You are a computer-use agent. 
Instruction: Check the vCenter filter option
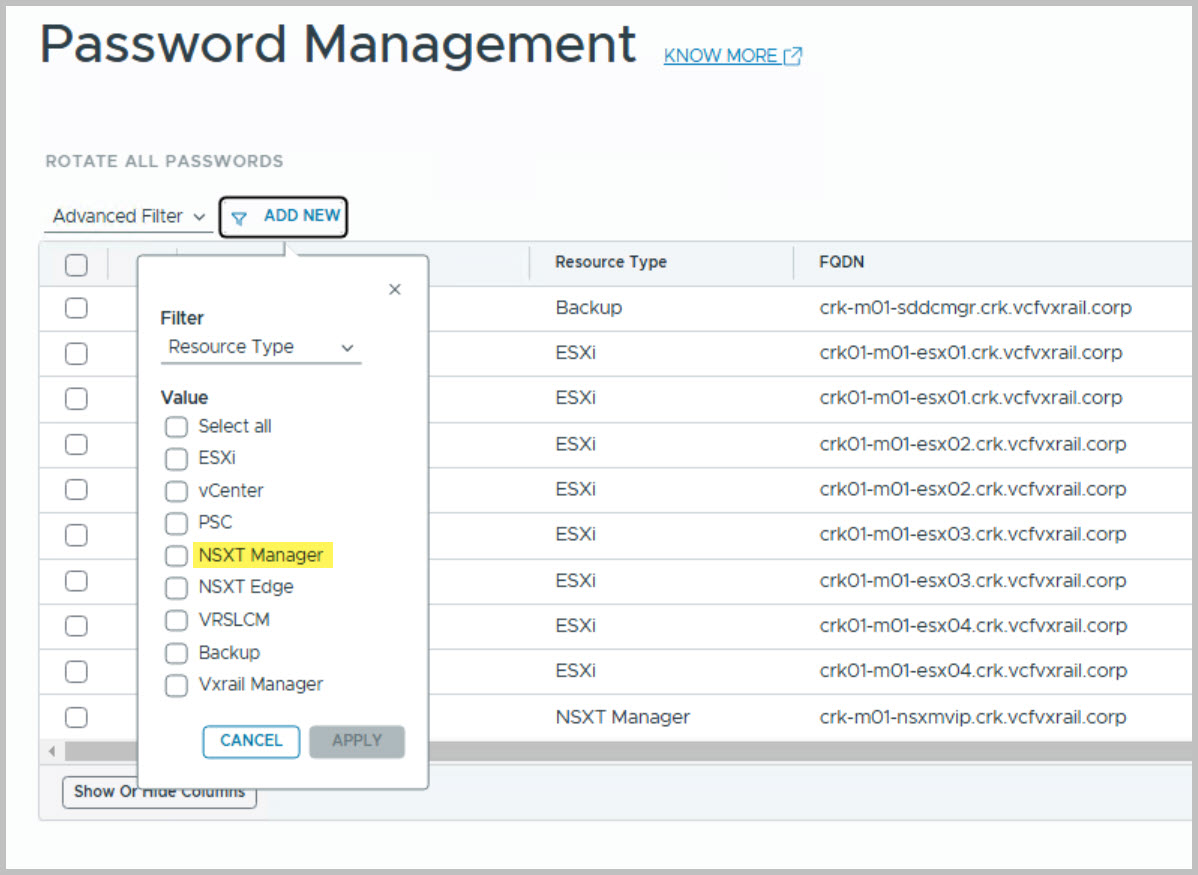(176, 491)
